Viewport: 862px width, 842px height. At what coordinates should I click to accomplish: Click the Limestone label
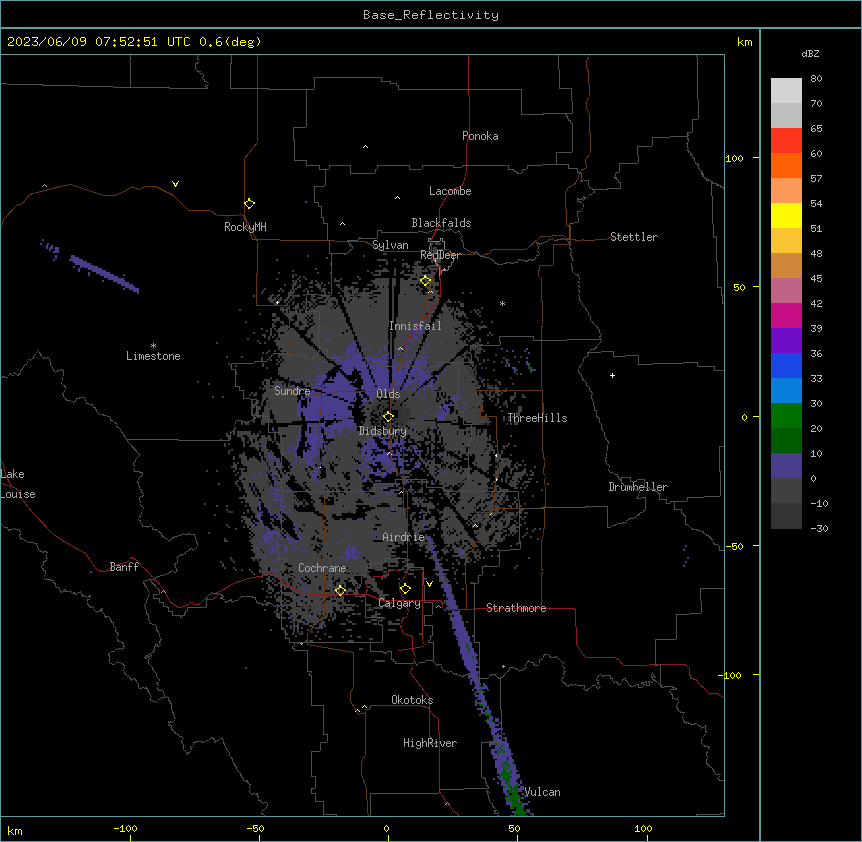[153, 356]
